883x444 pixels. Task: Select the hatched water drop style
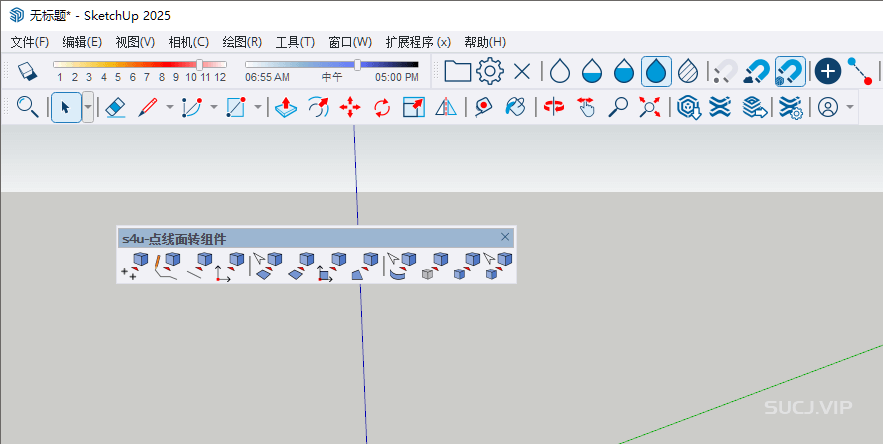(688, 71)
